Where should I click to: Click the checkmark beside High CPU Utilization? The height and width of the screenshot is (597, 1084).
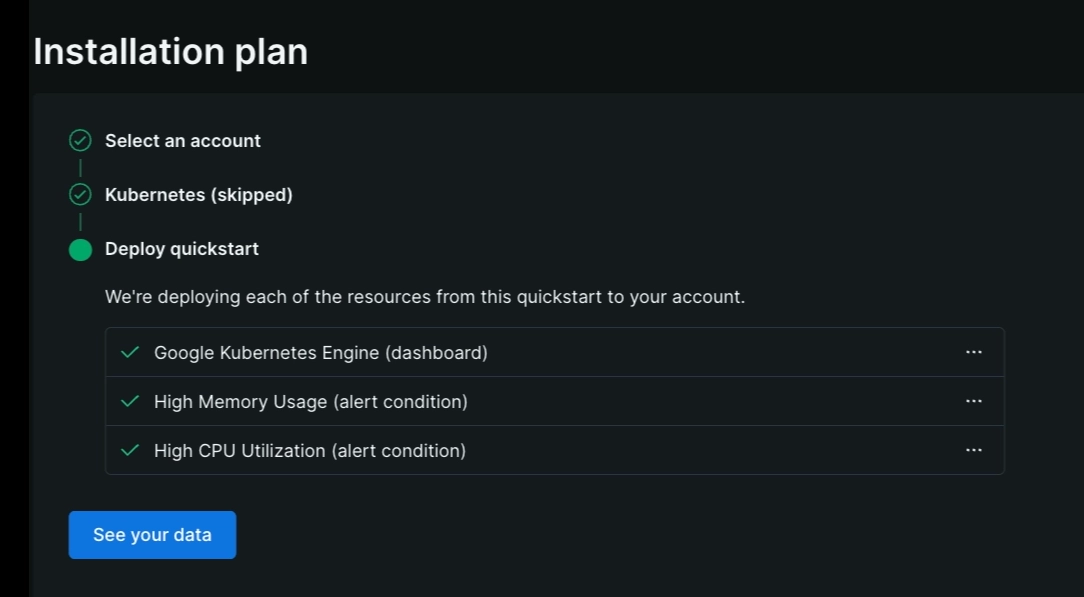129,450
